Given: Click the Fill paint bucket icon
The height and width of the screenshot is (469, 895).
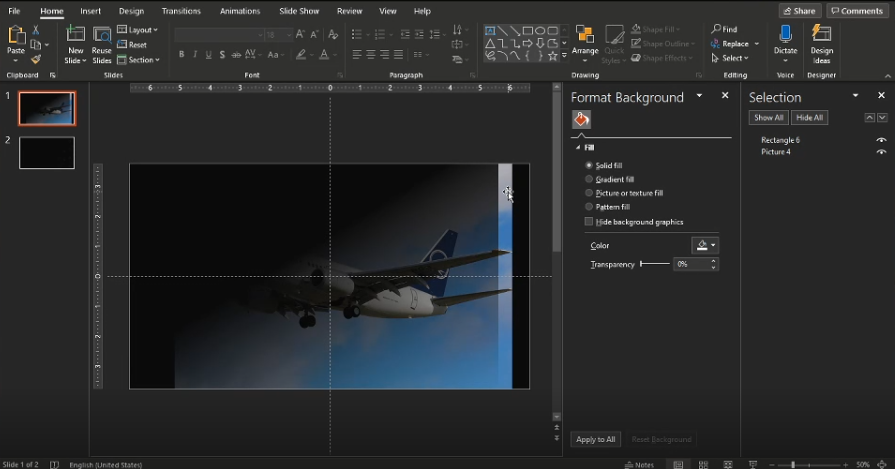Looking at the screenshot, I should (x=581, y=120).
